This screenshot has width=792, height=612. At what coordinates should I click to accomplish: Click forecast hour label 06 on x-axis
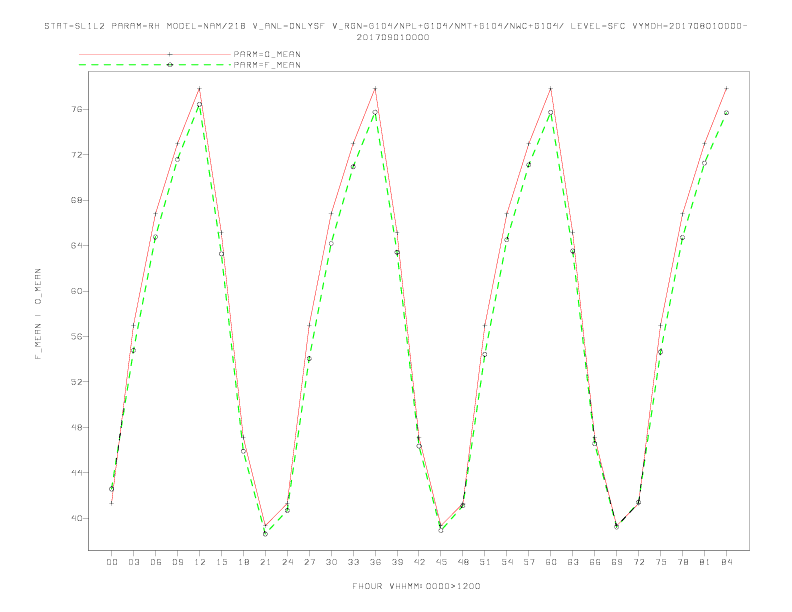(156, 562)
